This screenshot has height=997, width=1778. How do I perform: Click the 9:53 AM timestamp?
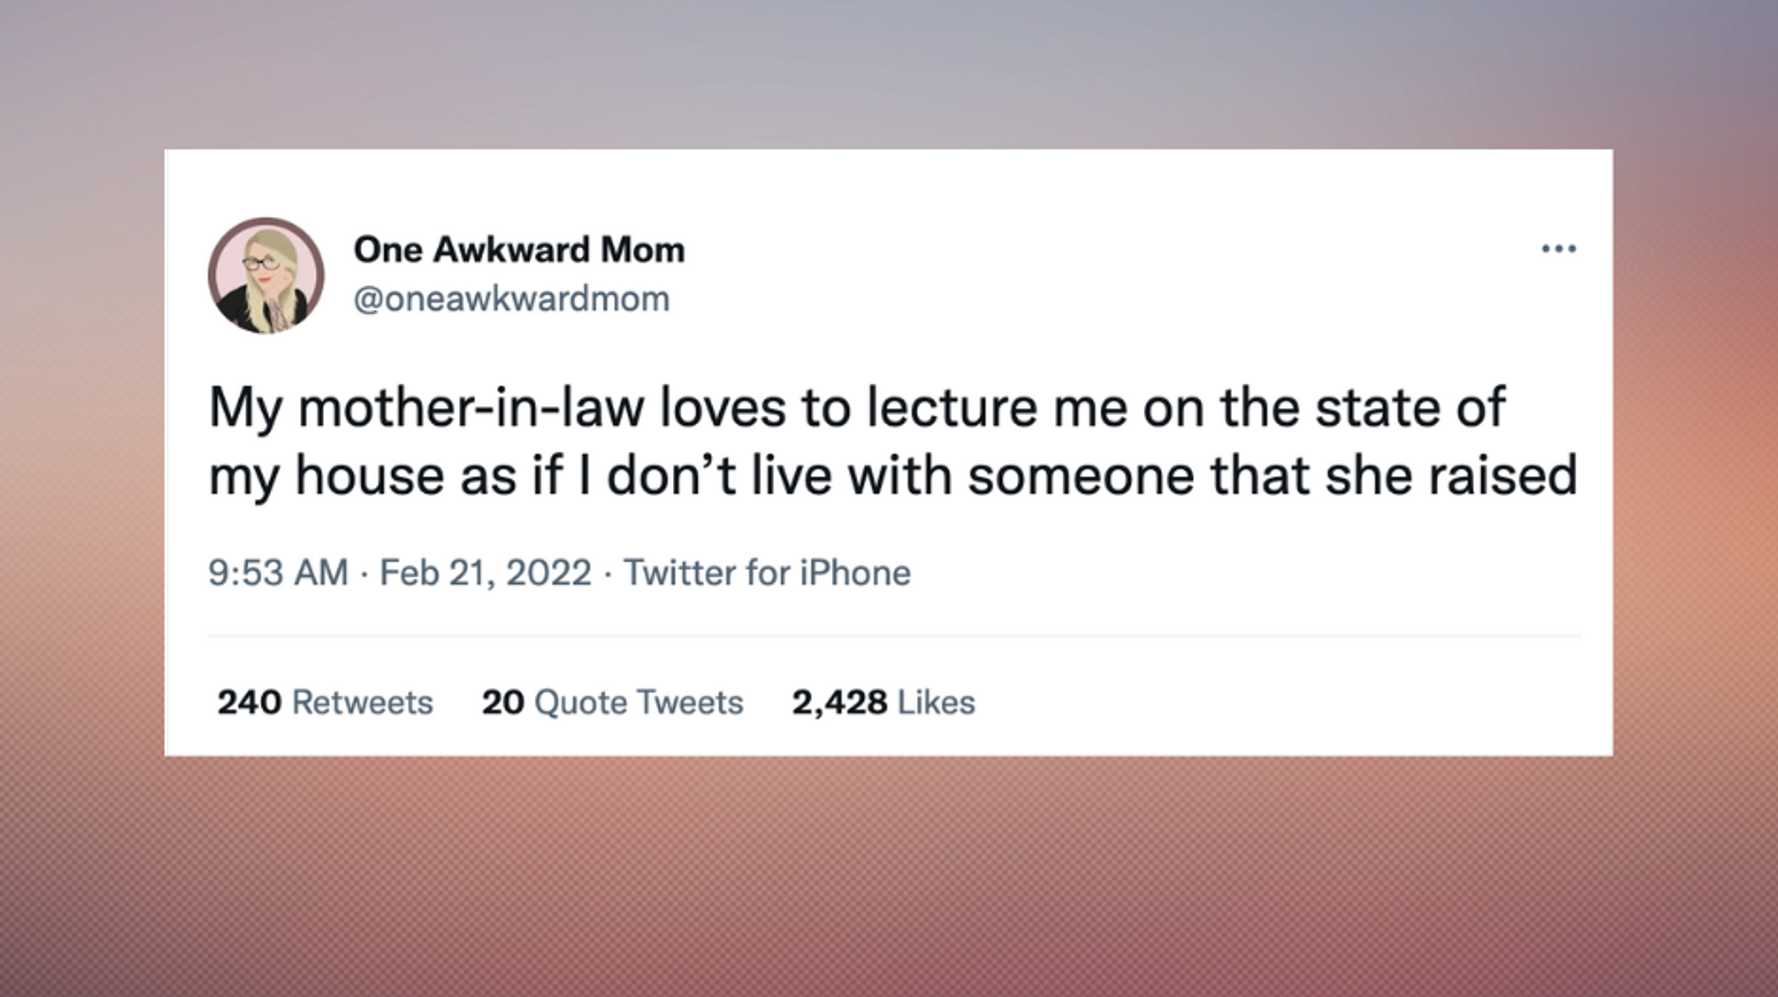coord(278,573)
